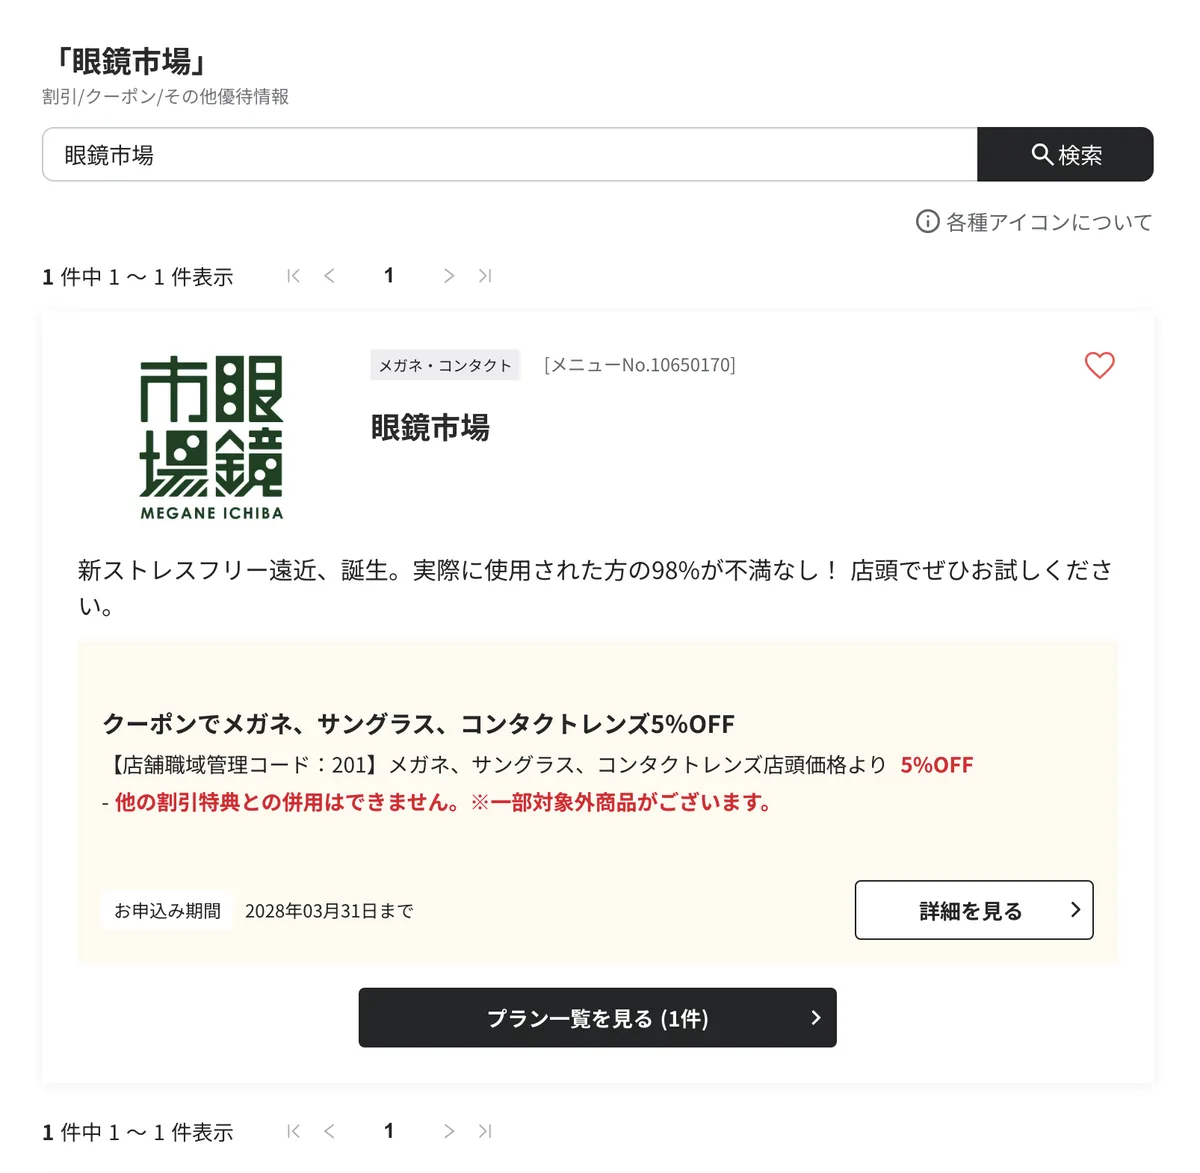Click the Megane Ichiba logo image
Viewport: 1200px width, 1173px height.
[212, 437]
